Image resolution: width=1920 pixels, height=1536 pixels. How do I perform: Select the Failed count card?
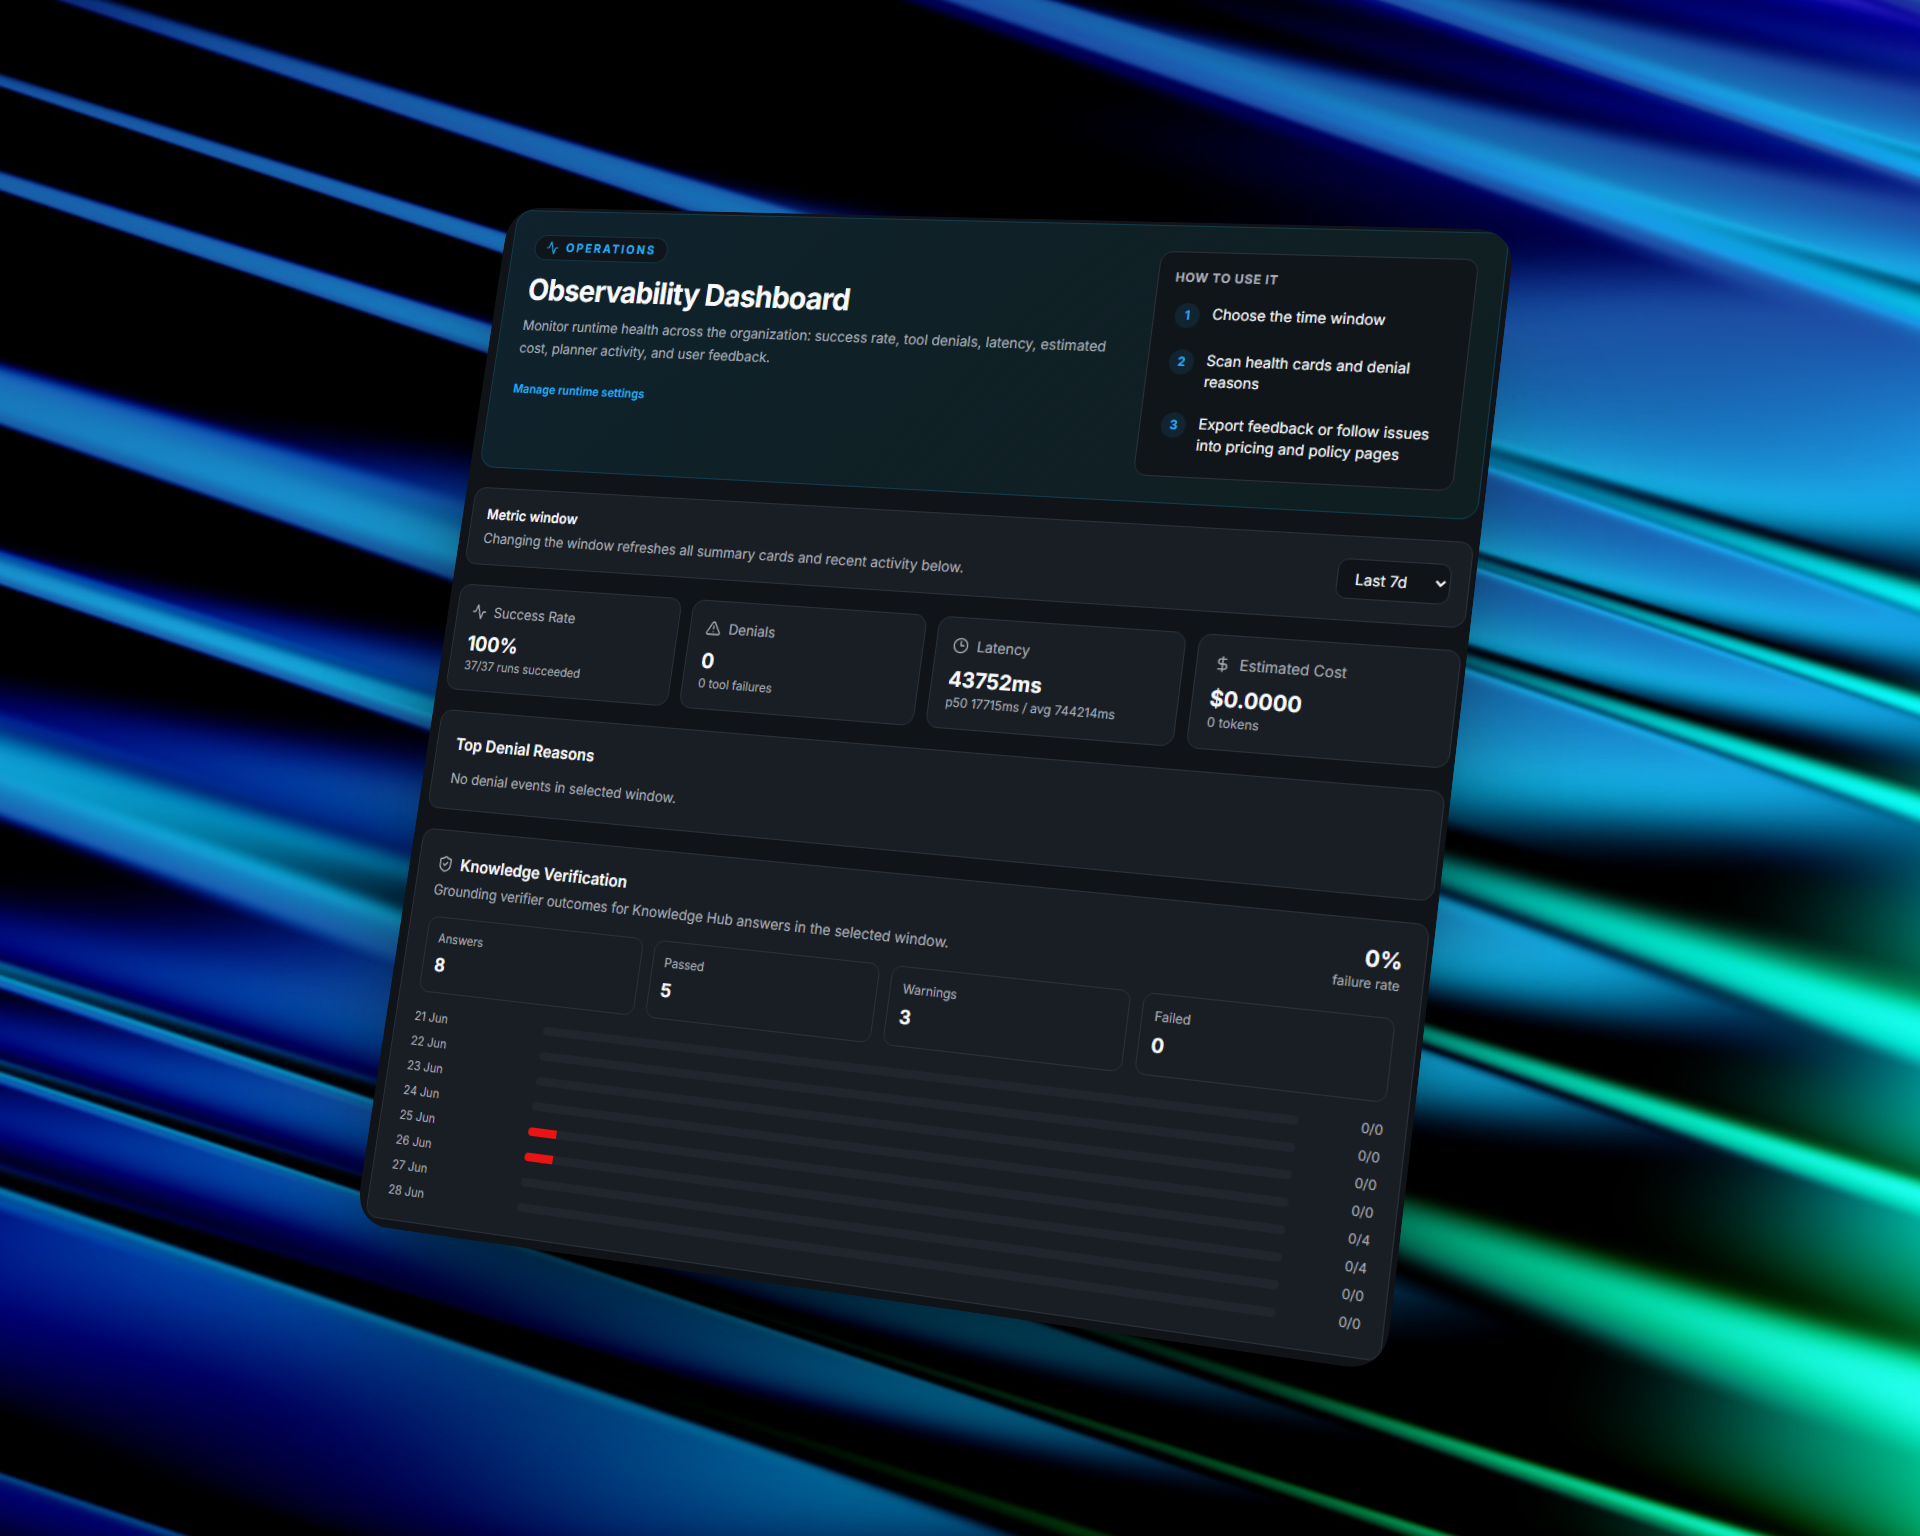tap(1264, 1046)
